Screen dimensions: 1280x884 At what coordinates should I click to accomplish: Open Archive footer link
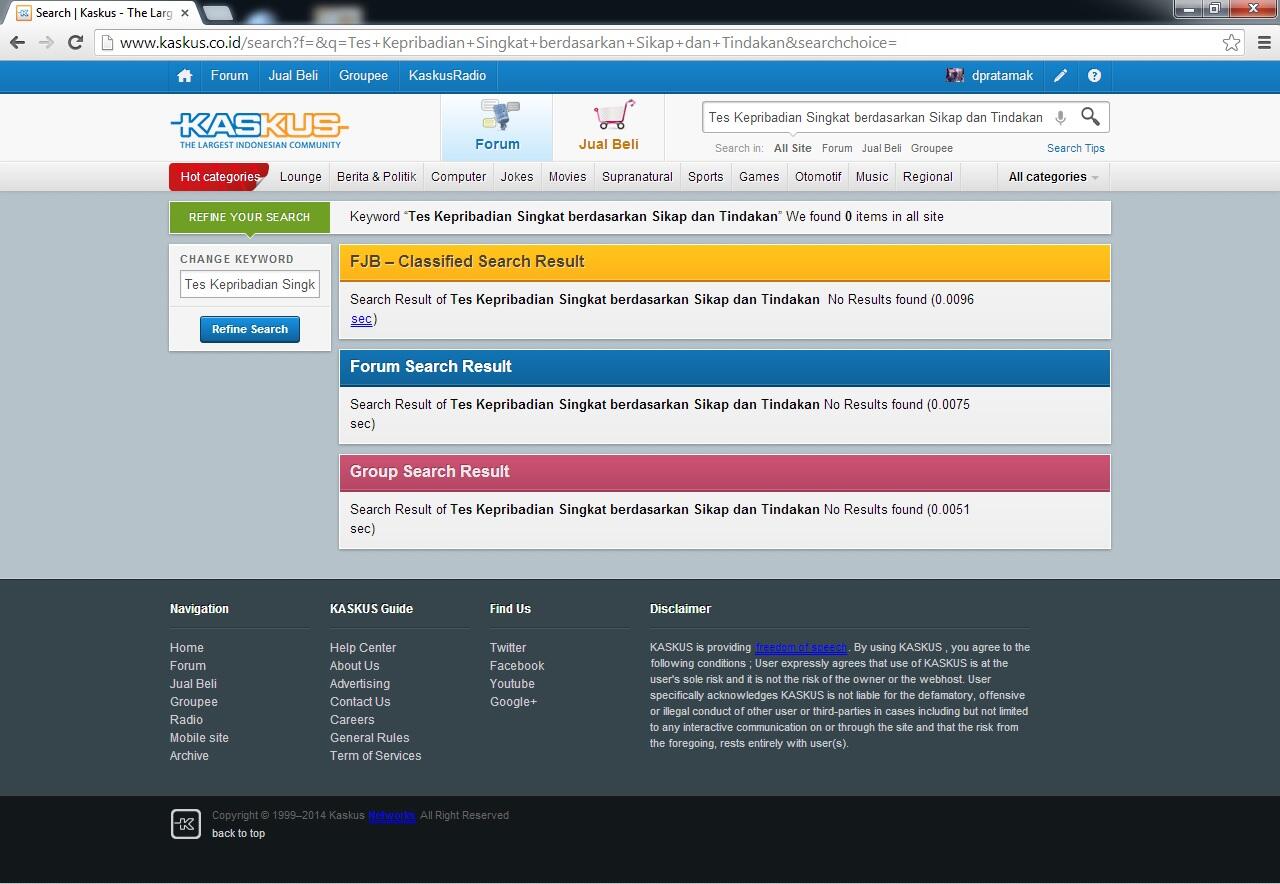(x=189, y=756)
